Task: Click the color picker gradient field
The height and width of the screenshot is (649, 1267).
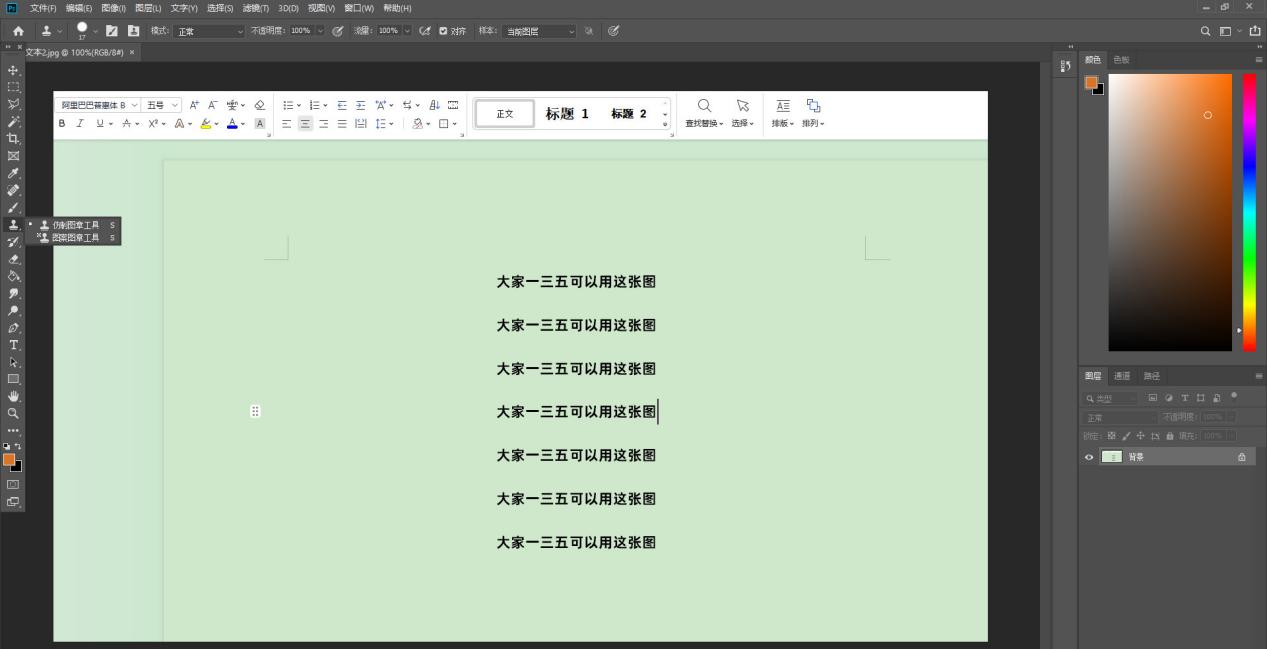Action: click(1170, 212)
